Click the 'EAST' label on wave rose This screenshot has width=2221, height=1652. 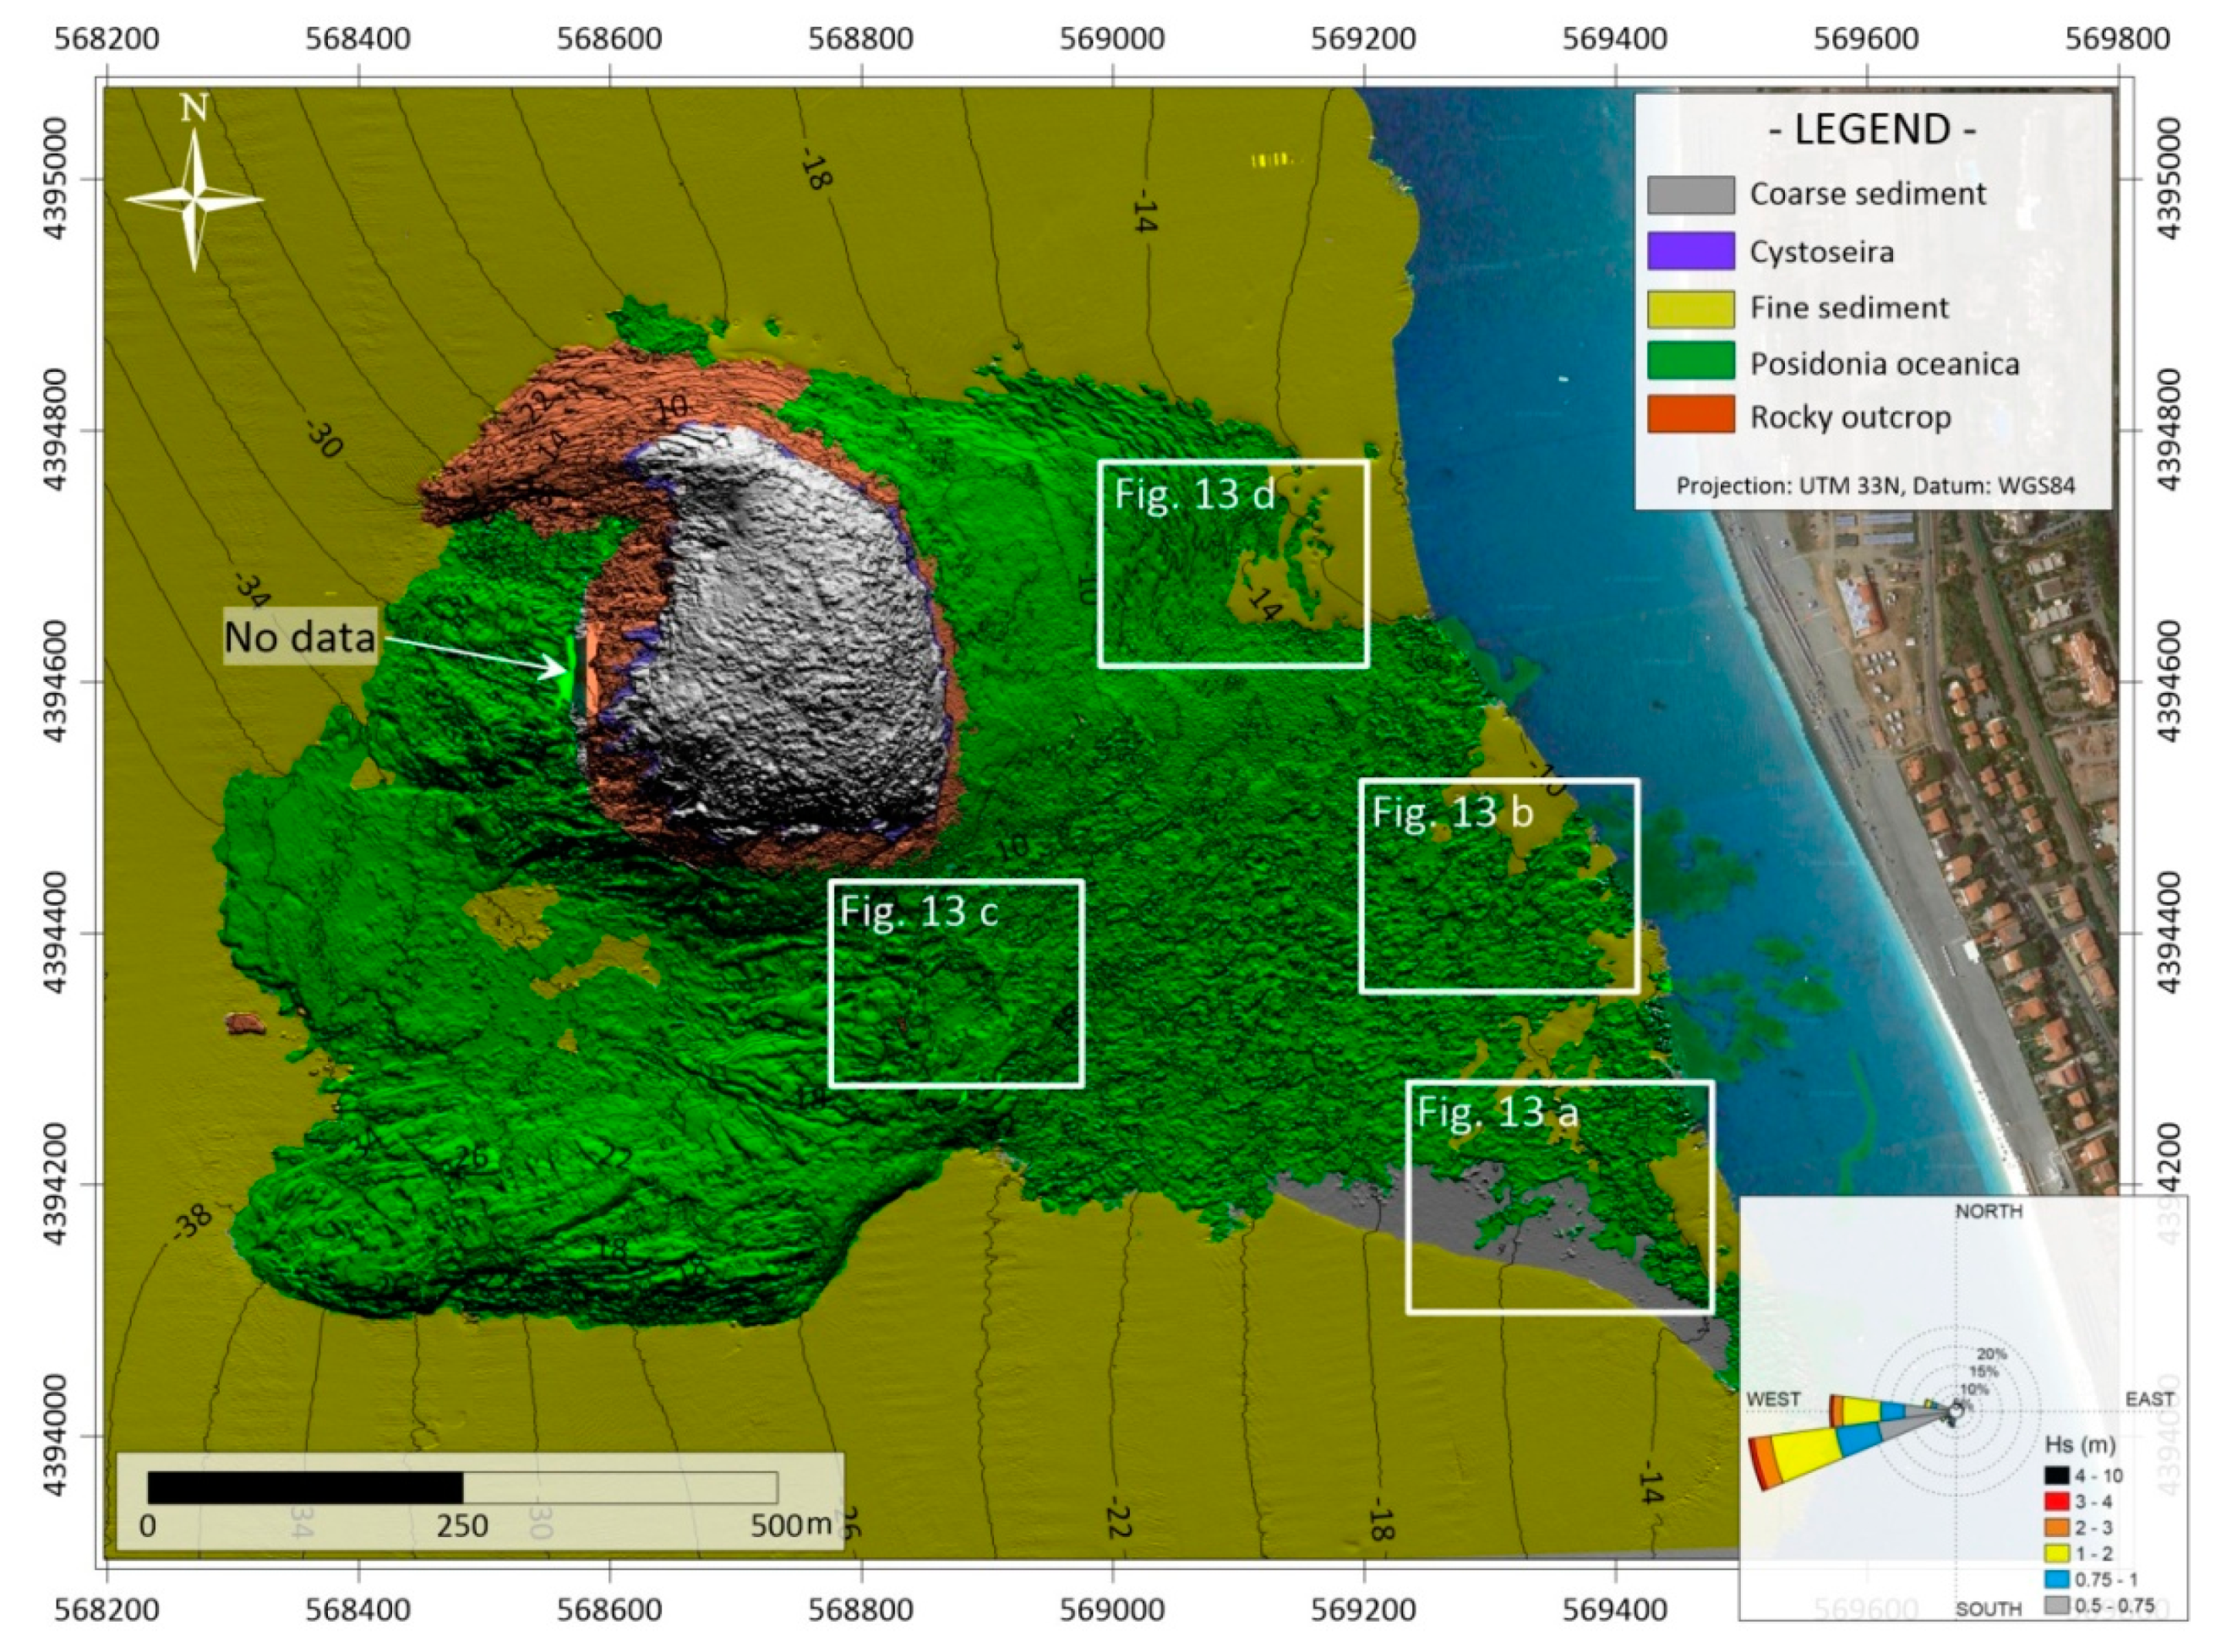click(x=2149, y=1399)
